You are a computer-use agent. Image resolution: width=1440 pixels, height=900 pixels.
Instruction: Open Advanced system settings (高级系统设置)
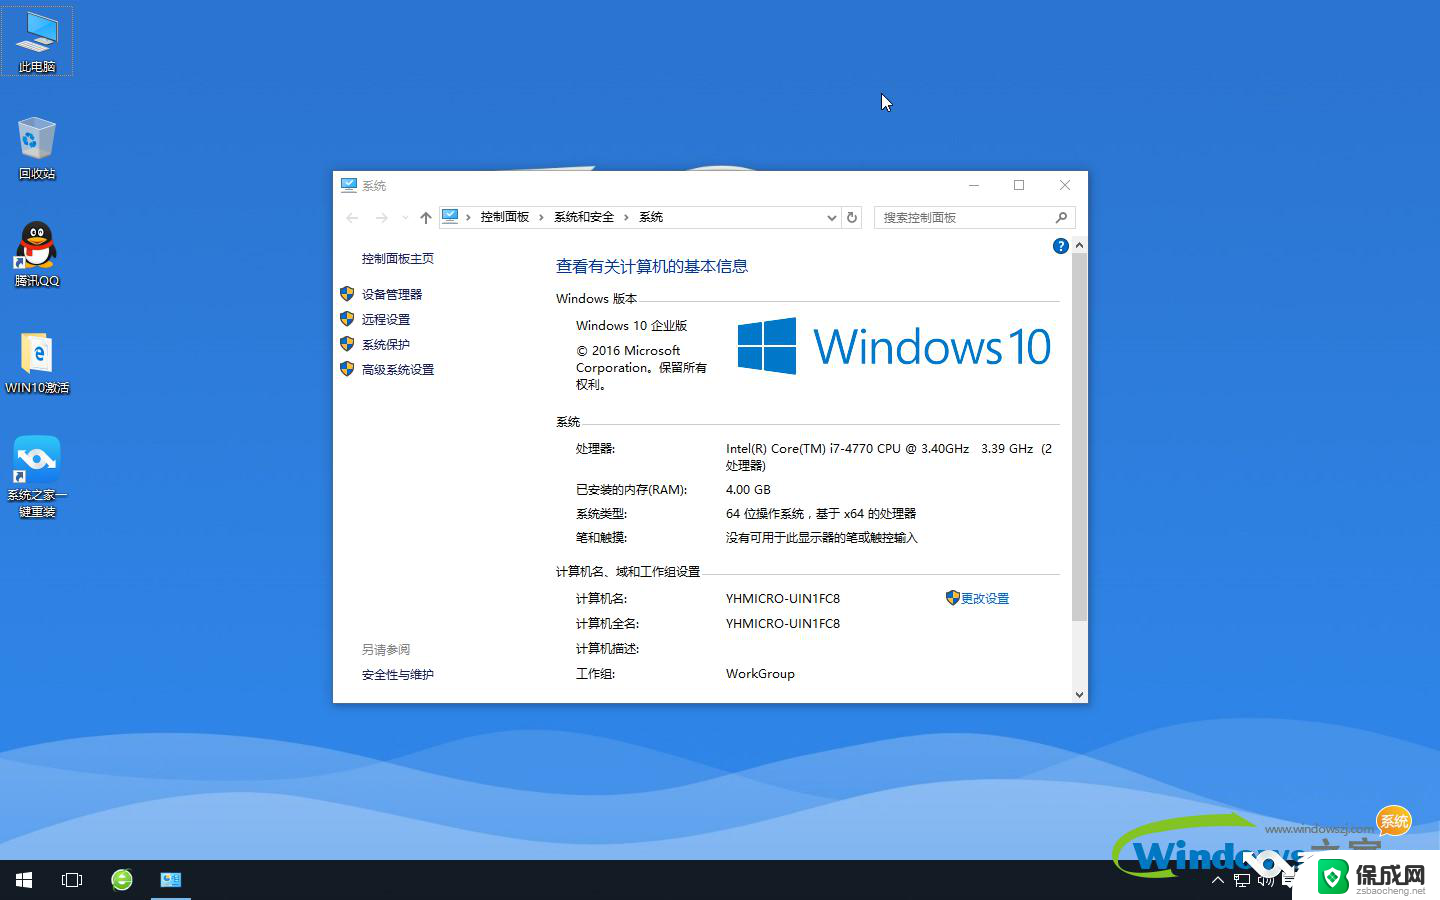point(398,369)
